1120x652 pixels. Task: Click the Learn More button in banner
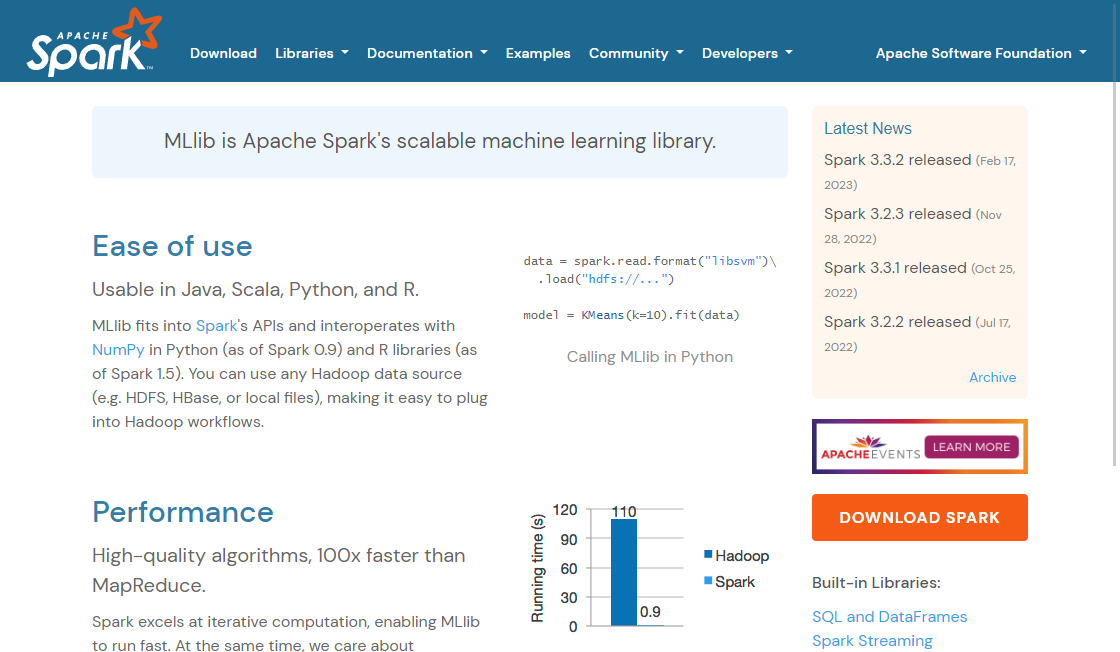(971, 447)
